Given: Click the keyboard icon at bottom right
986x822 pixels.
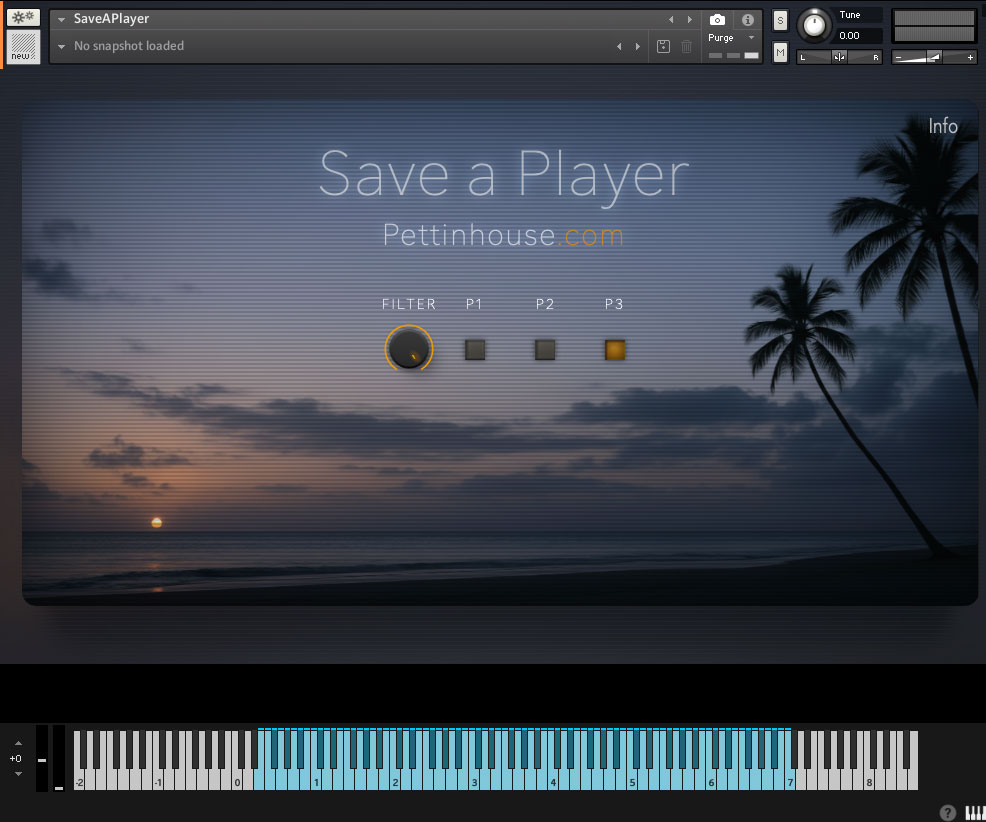Looking at the screenshot, I should (x=975, y=813).
